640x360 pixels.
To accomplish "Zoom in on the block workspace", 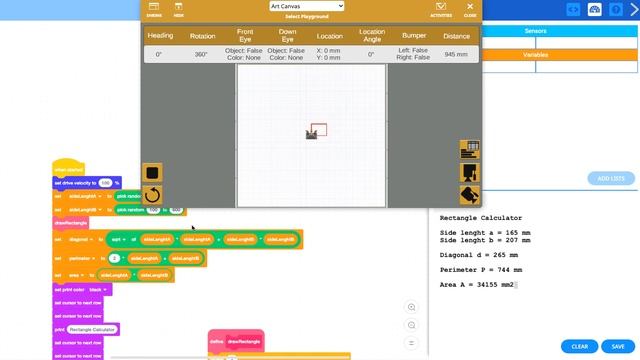I will [411, 307].
